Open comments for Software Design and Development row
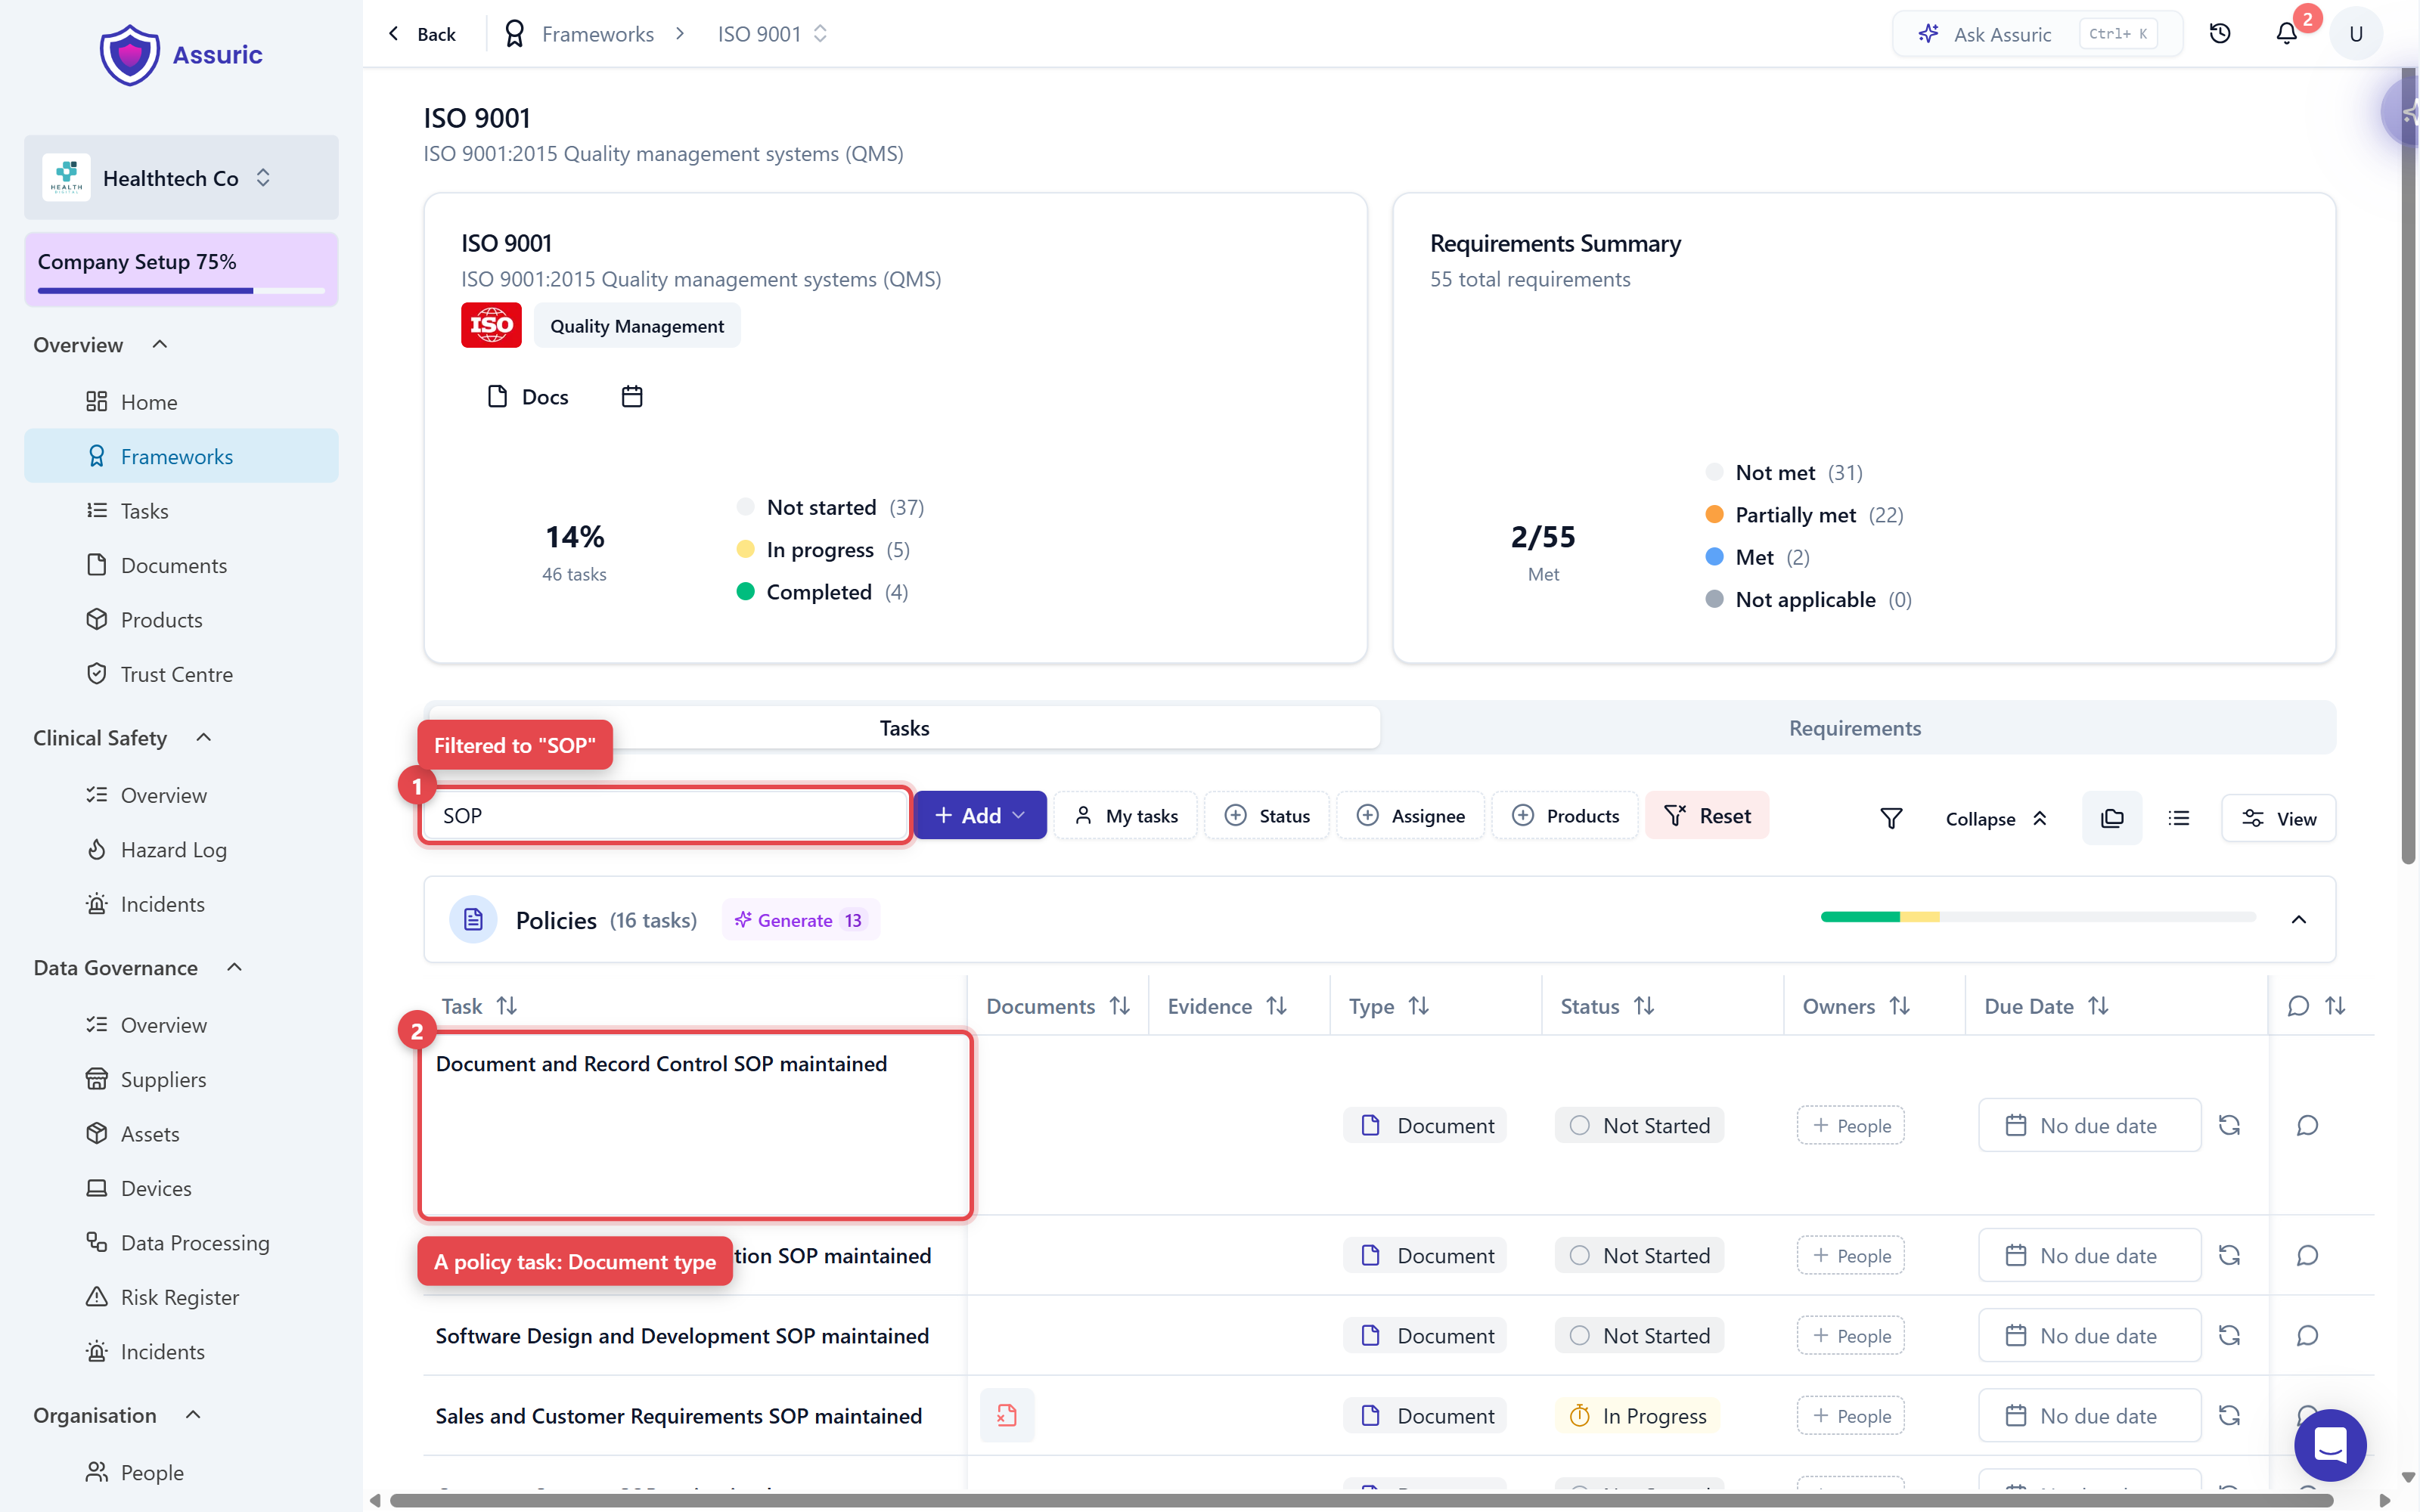Viewport: 2420px width, 1512px height. click(x=2307, y=1335)
